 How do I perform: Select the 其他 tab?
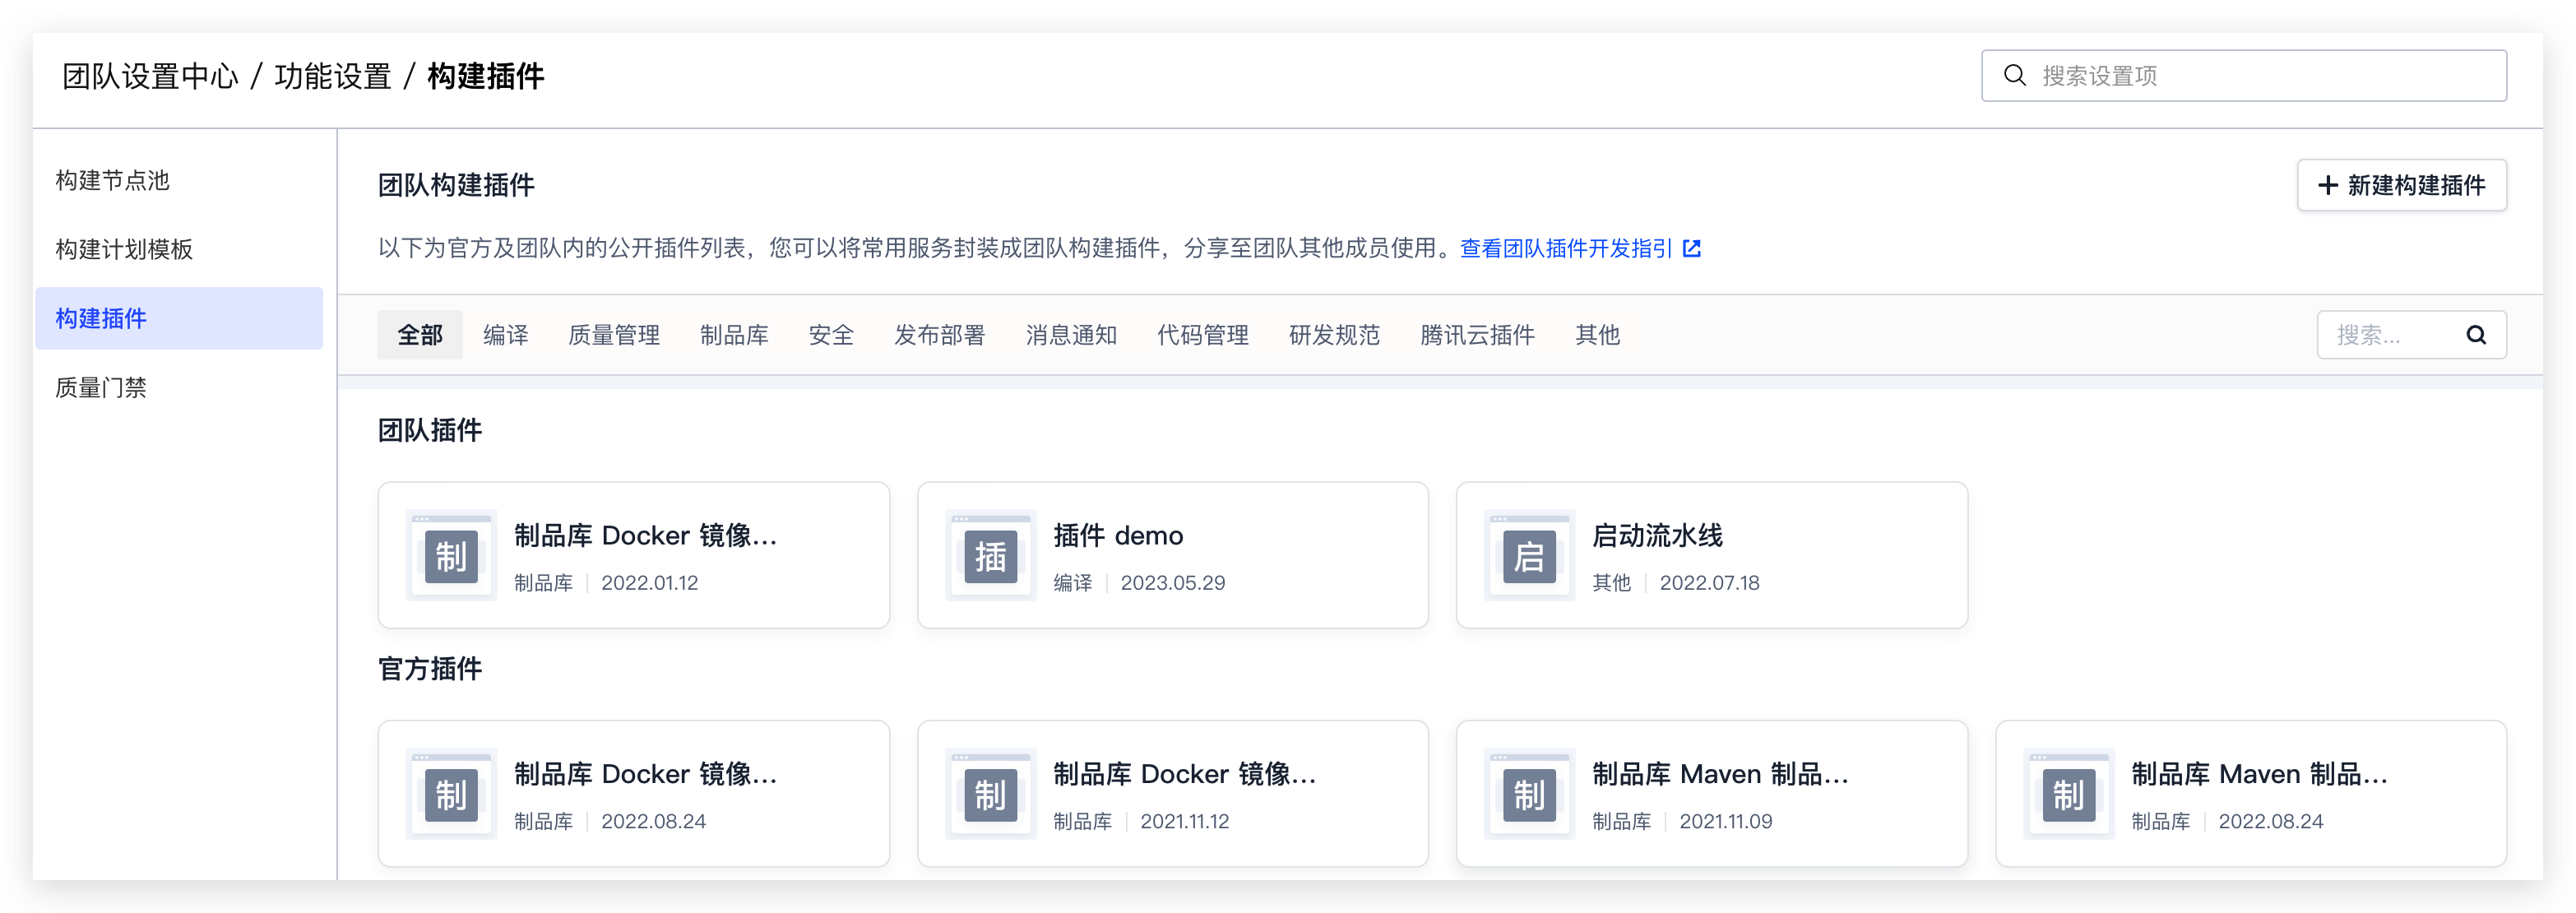click(x=1597, y=335)
